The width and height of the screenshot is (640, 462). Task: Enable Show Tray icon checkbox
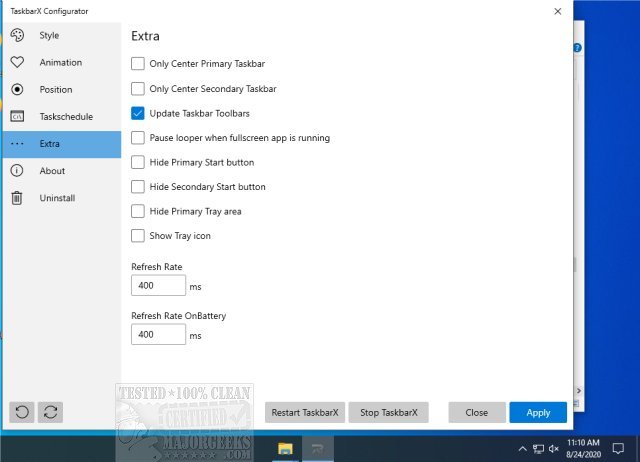tap(138, 236)
